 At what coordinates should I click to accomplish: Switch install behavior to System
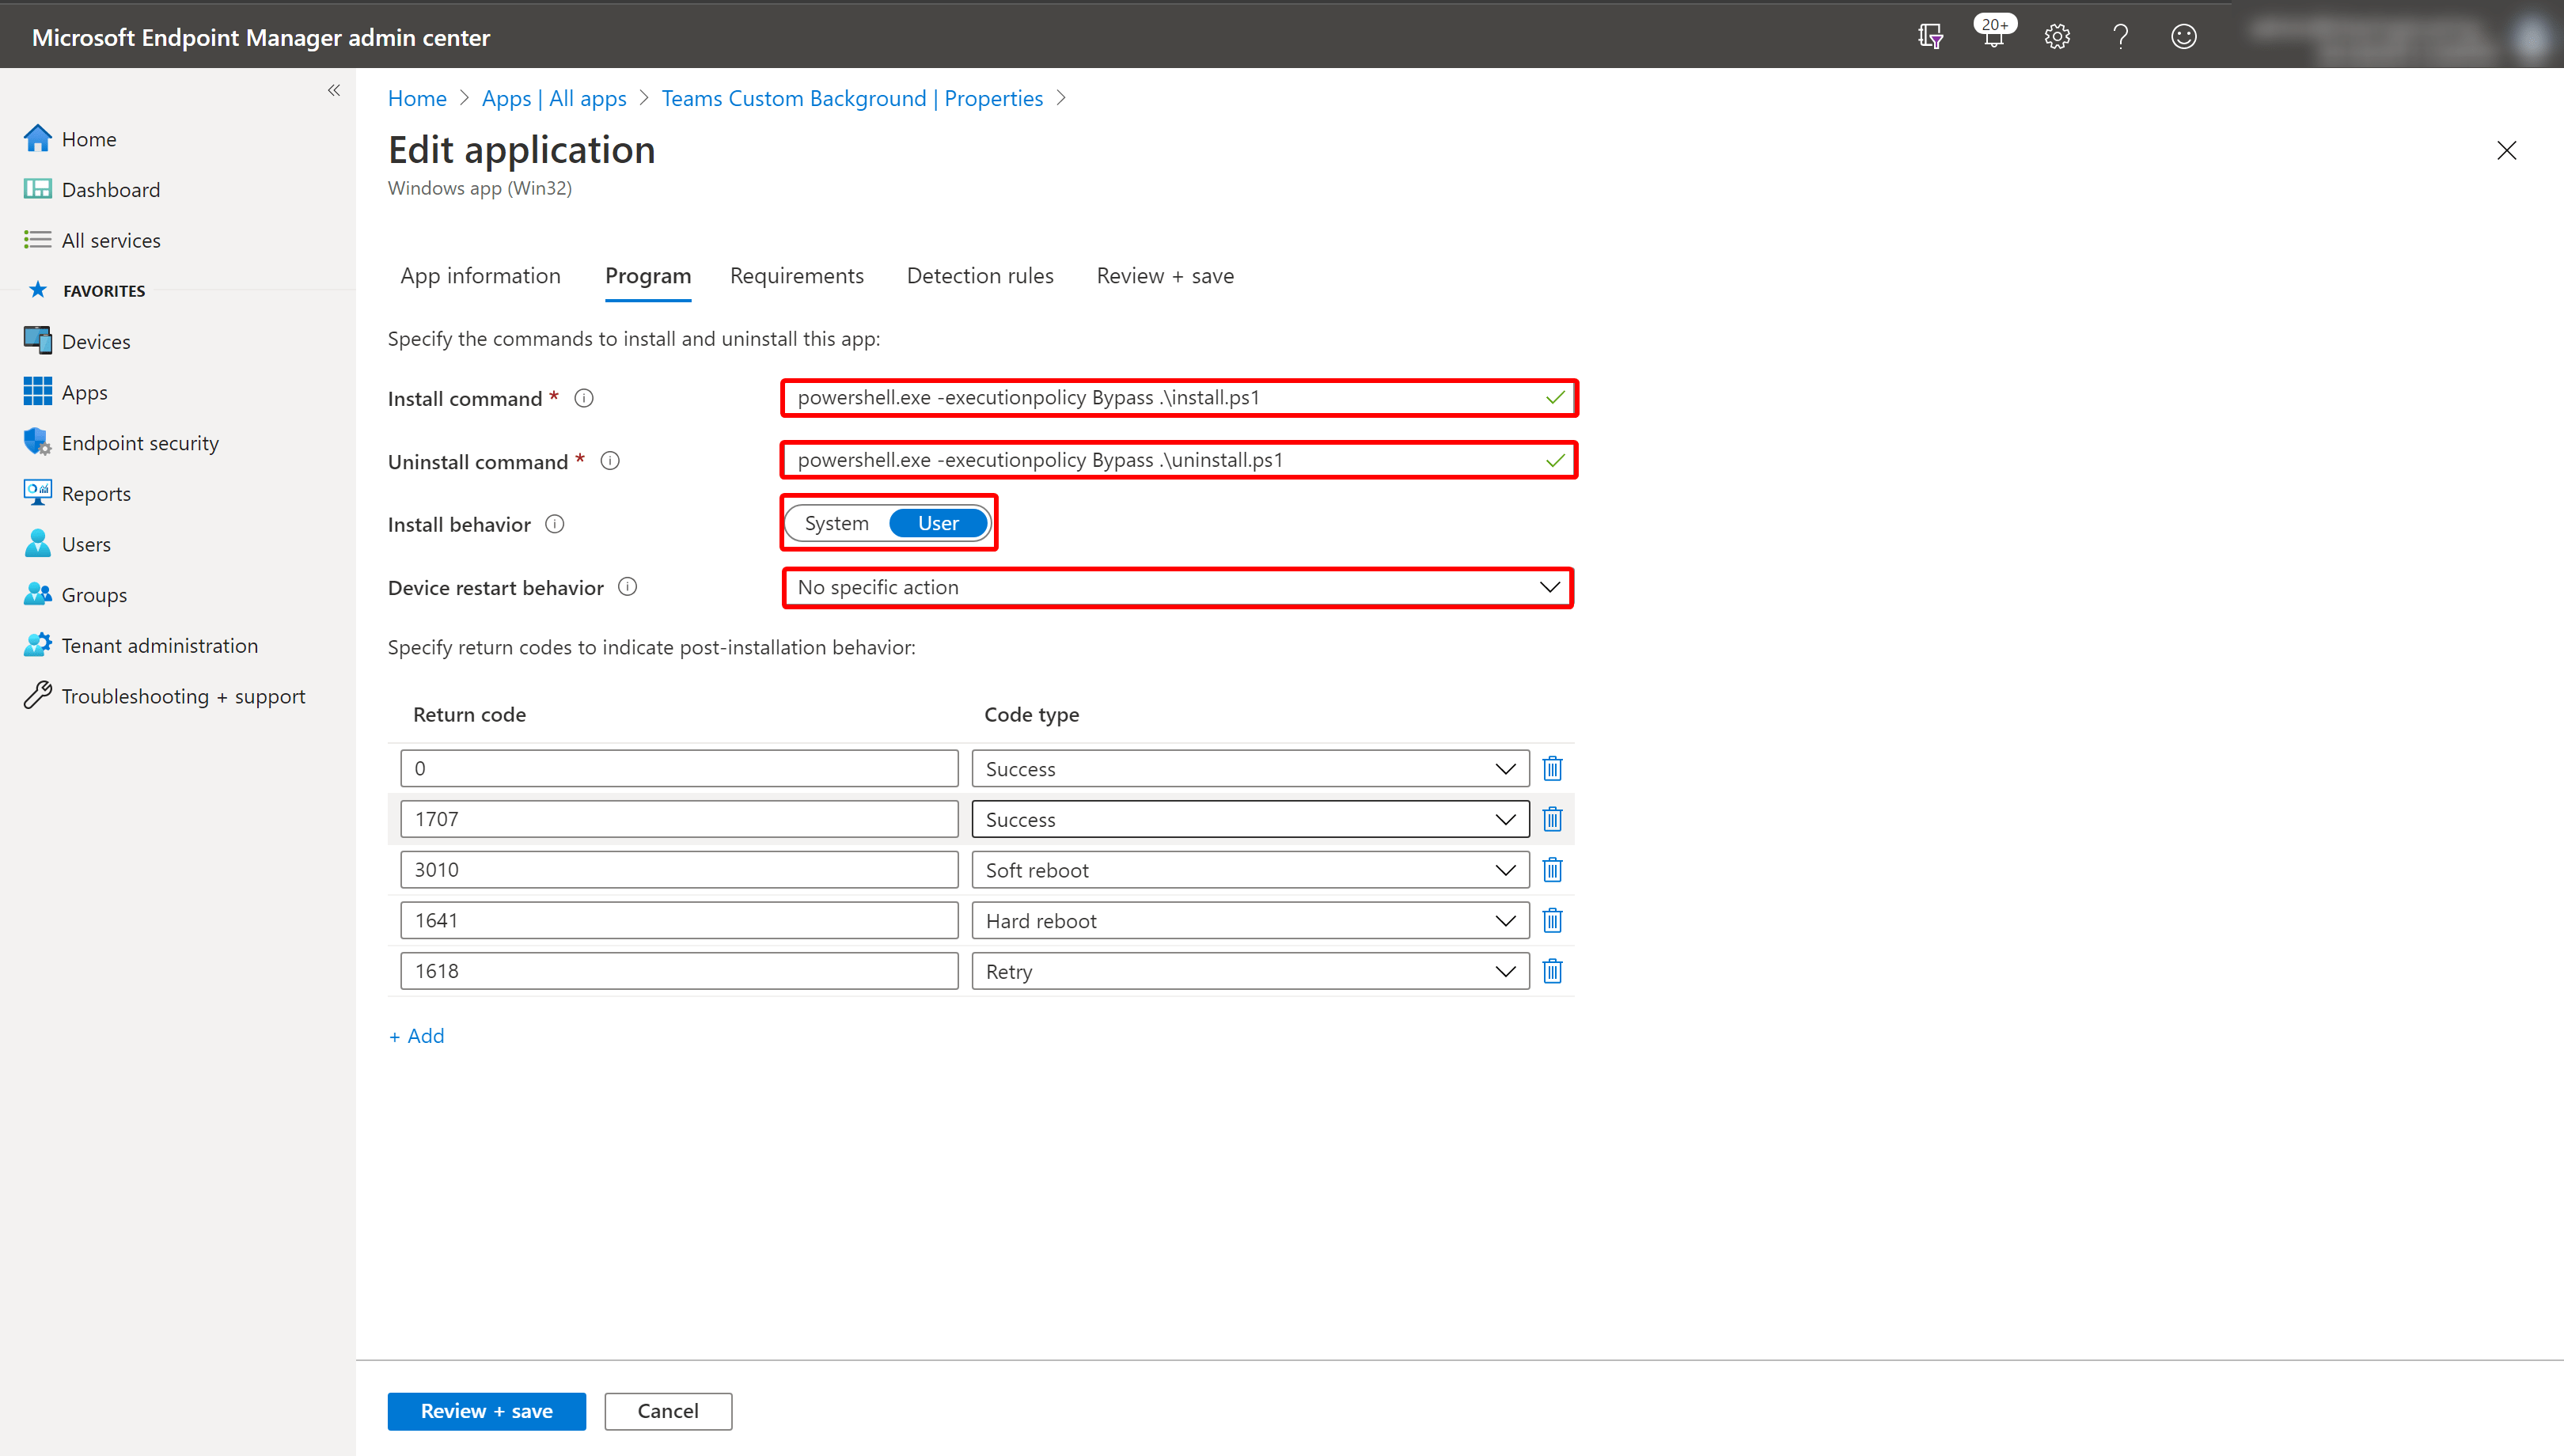pyautogui.click(x=836, y=523)
